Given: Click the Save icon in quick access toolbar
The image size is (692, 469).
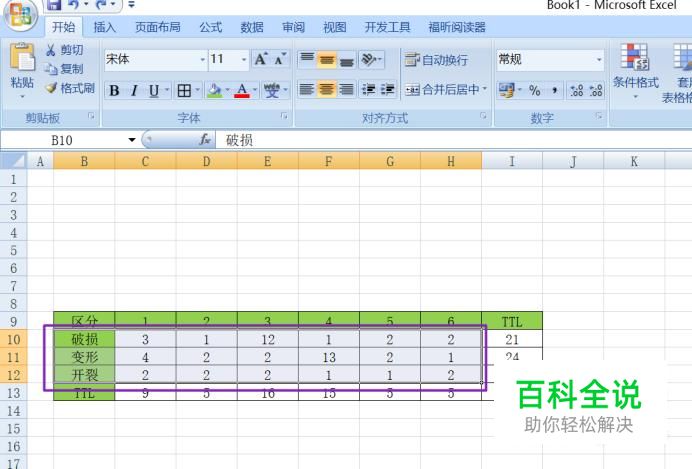Looking at the screenshot, I should [x=54, y=5].
